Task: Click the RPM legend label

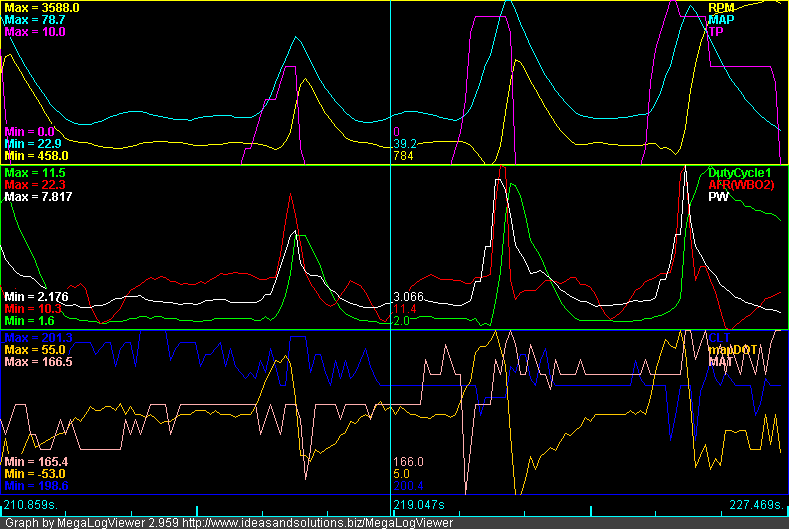Action: [x=720, y=7]
